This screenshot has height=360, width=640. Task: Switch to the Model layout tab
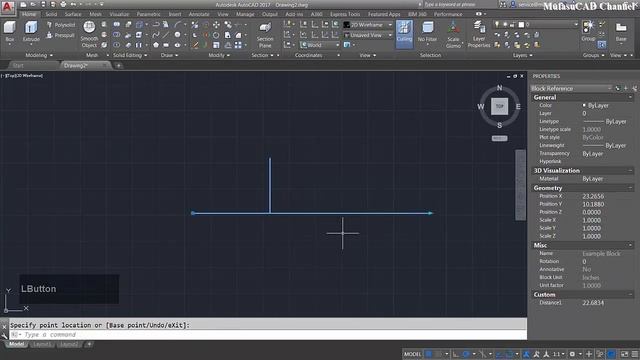(x=16, y=344)
